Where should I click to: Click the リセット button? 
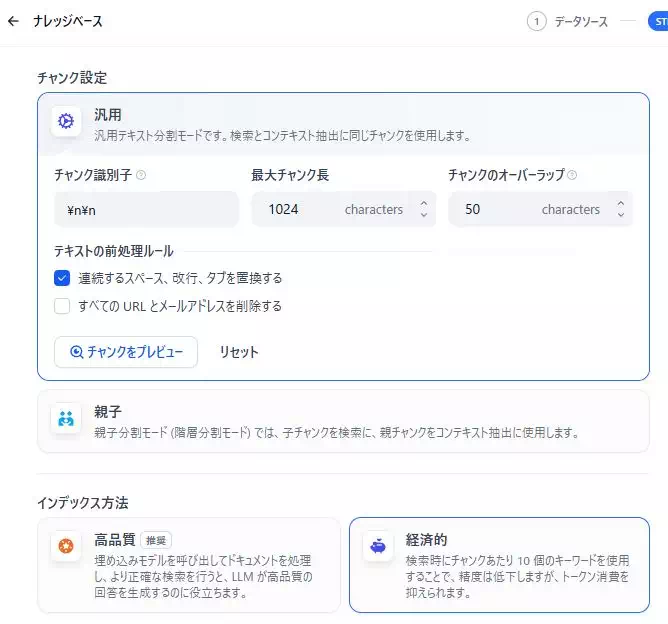(239, 352)
